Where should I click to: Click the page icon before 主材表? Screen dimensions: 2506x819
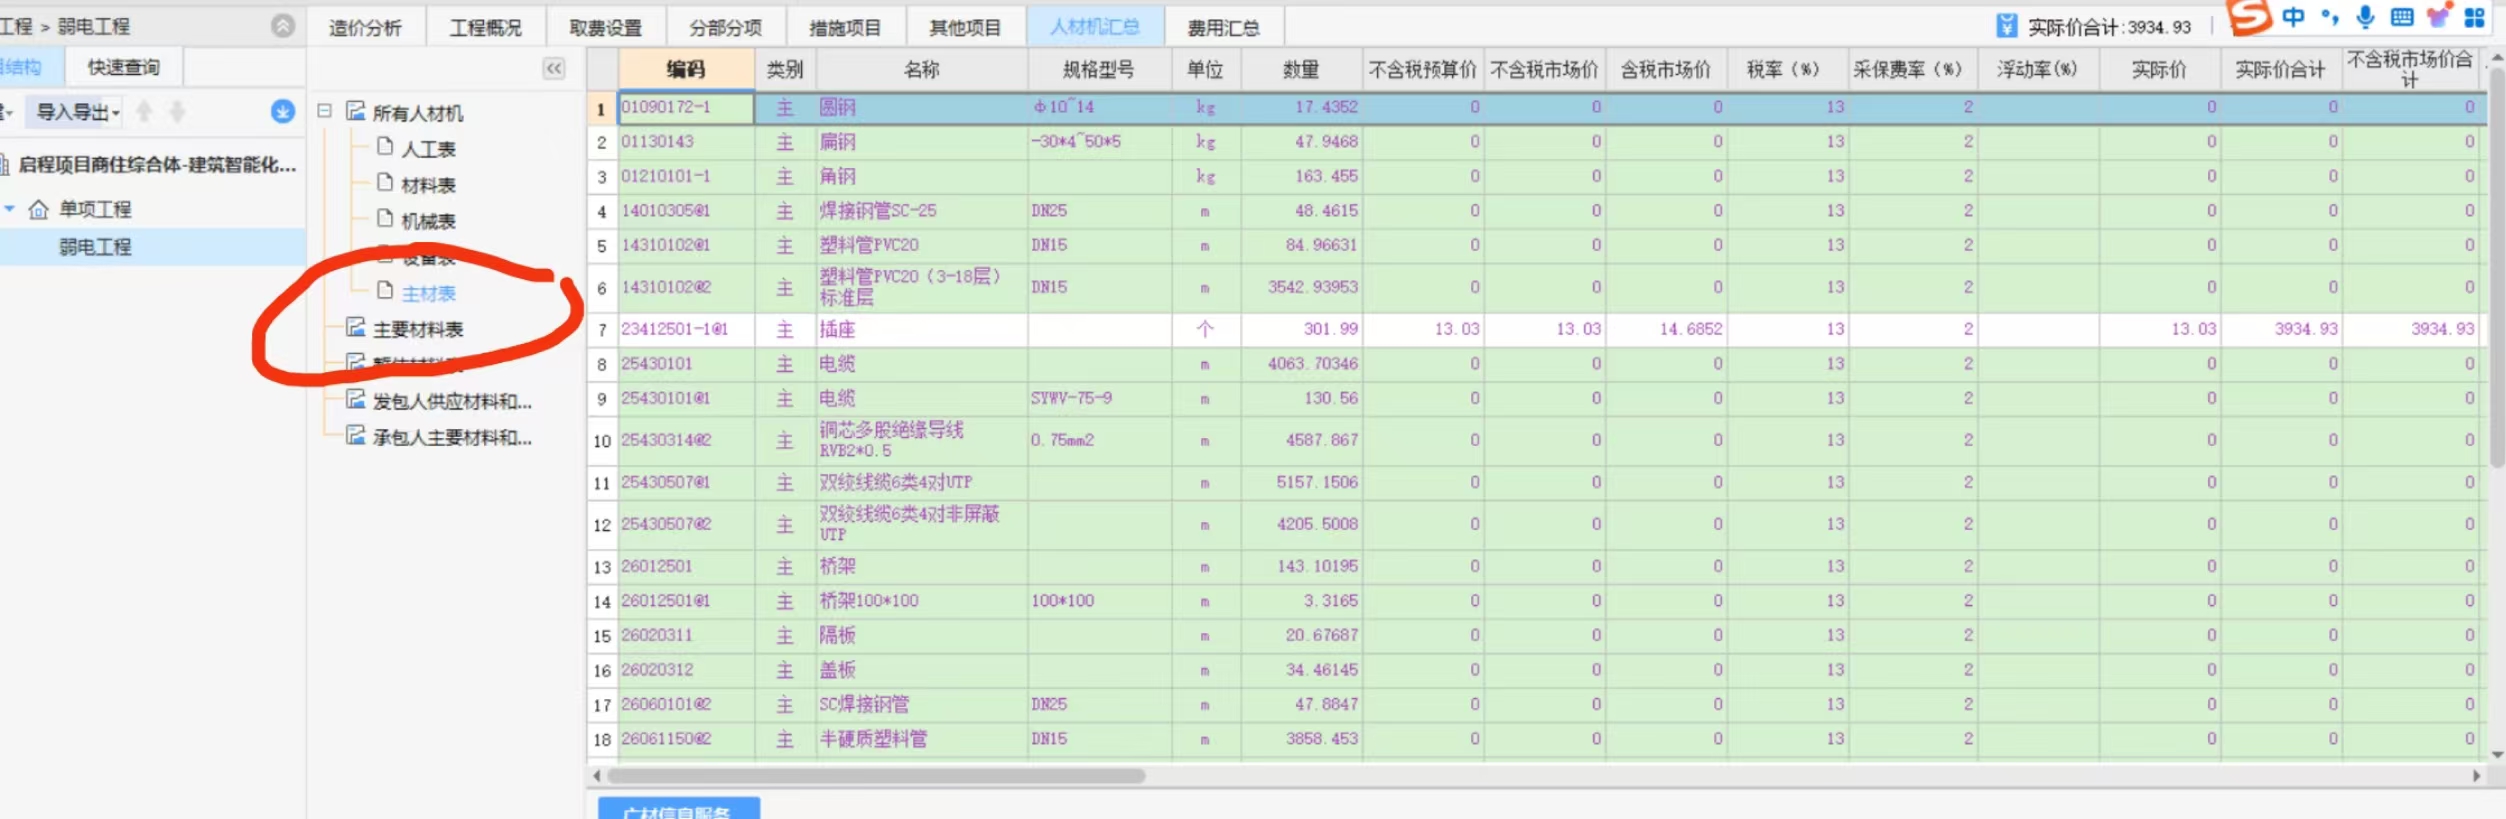click(x=385, y=291)
